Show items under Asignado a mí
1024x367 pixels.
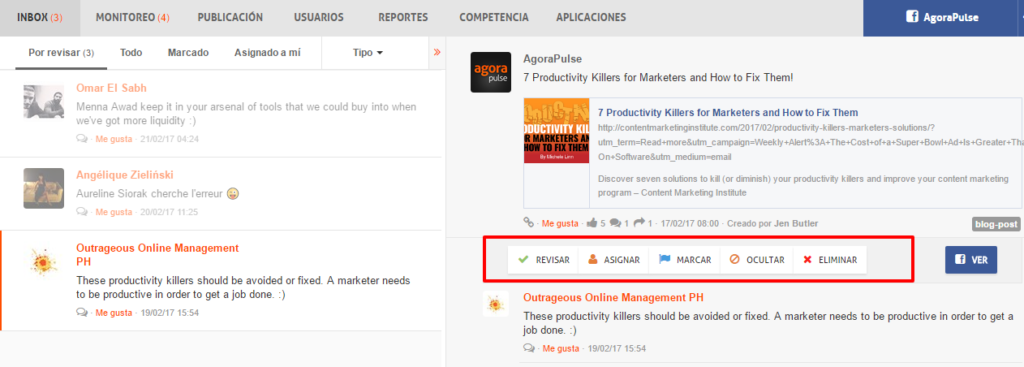click(x=267, y=53)
